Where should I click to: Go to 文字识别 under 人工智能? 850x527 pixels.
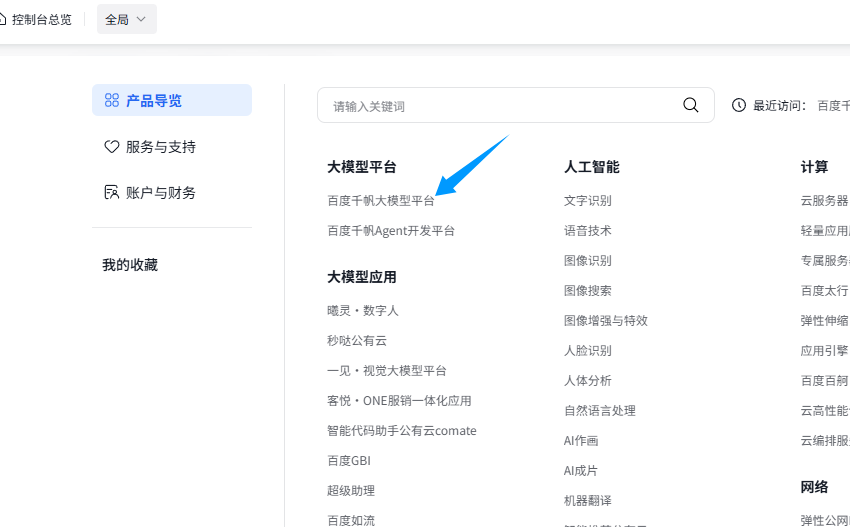click(588, 200)
